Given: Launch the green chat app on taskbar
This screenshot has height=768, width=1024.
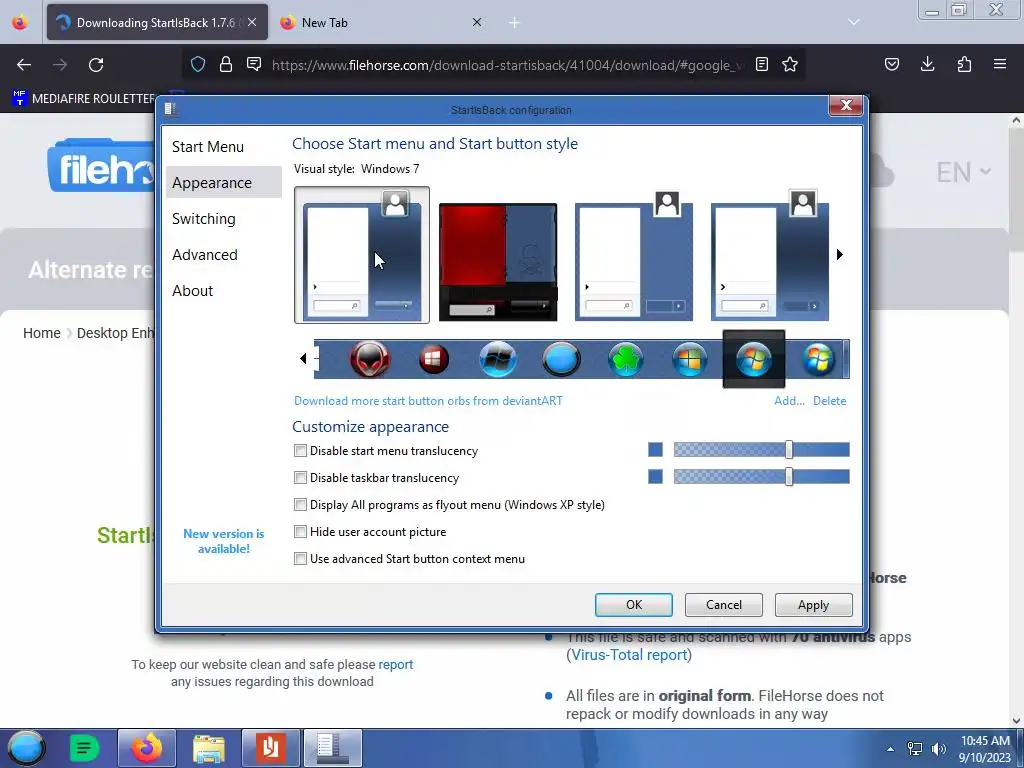Looking at the screenshot, I should [x=84, y=748].
